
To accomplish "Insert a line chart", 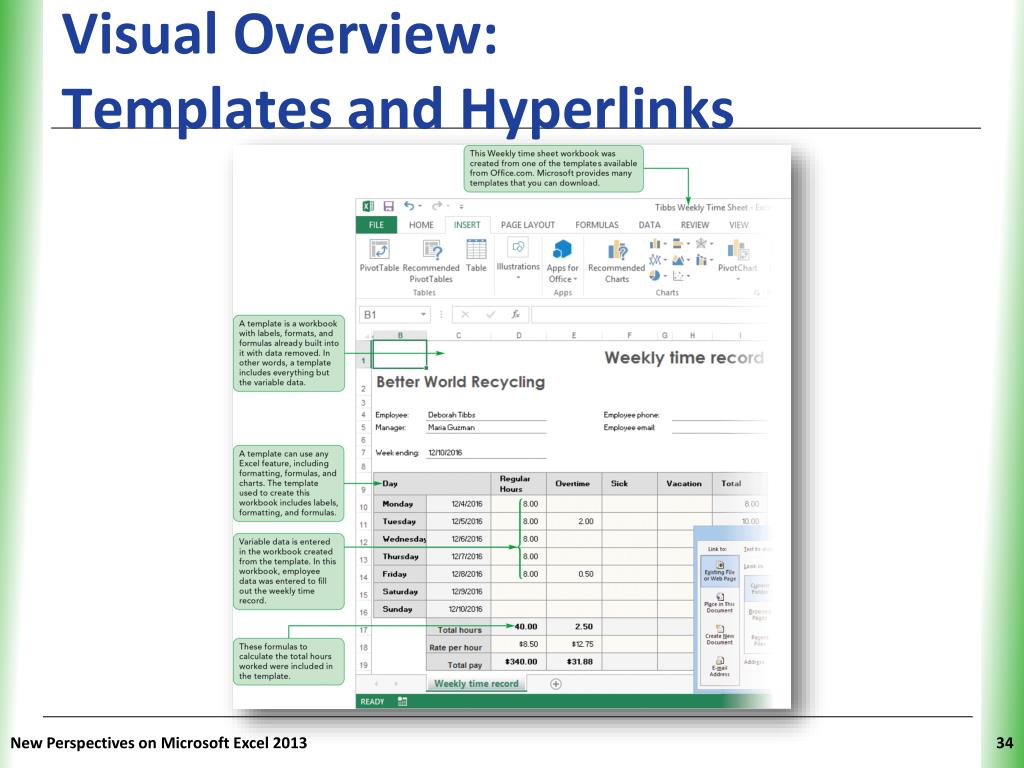I will point(656,260).
